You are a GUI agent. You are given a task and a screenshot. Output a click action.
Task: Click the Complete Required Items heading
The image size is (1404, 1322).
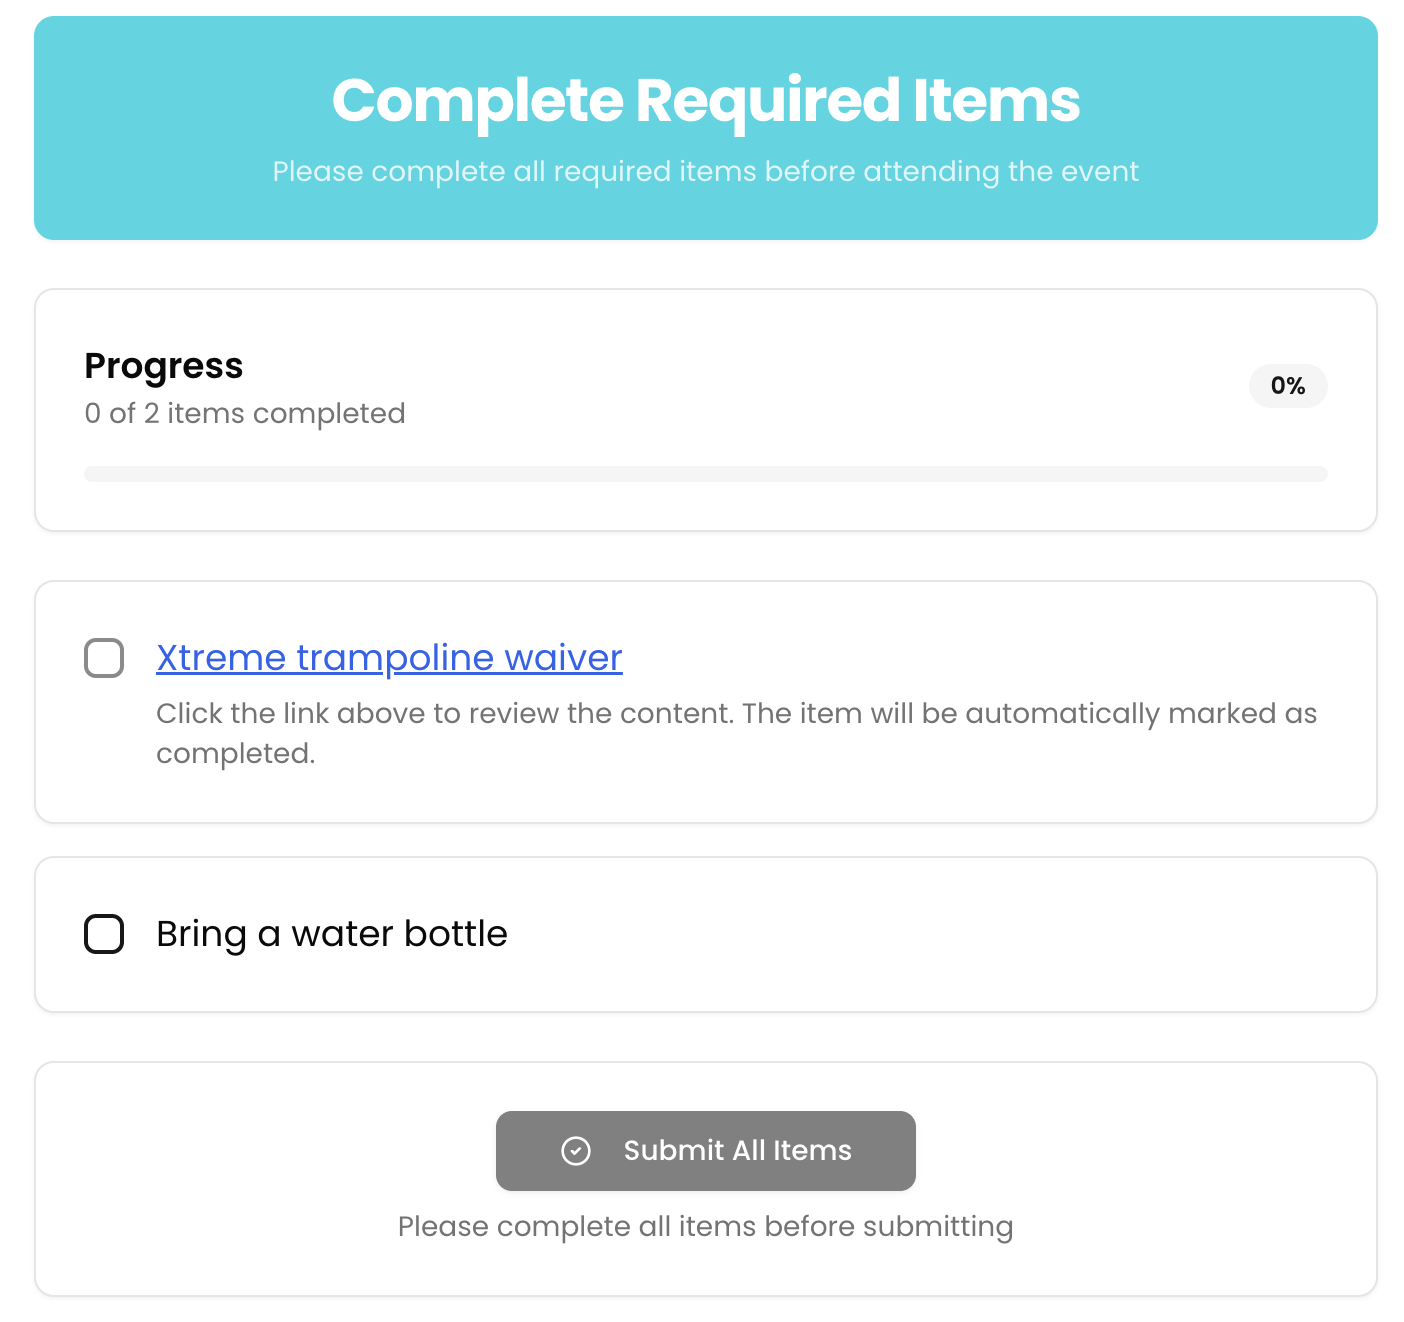tap(705, 101)
